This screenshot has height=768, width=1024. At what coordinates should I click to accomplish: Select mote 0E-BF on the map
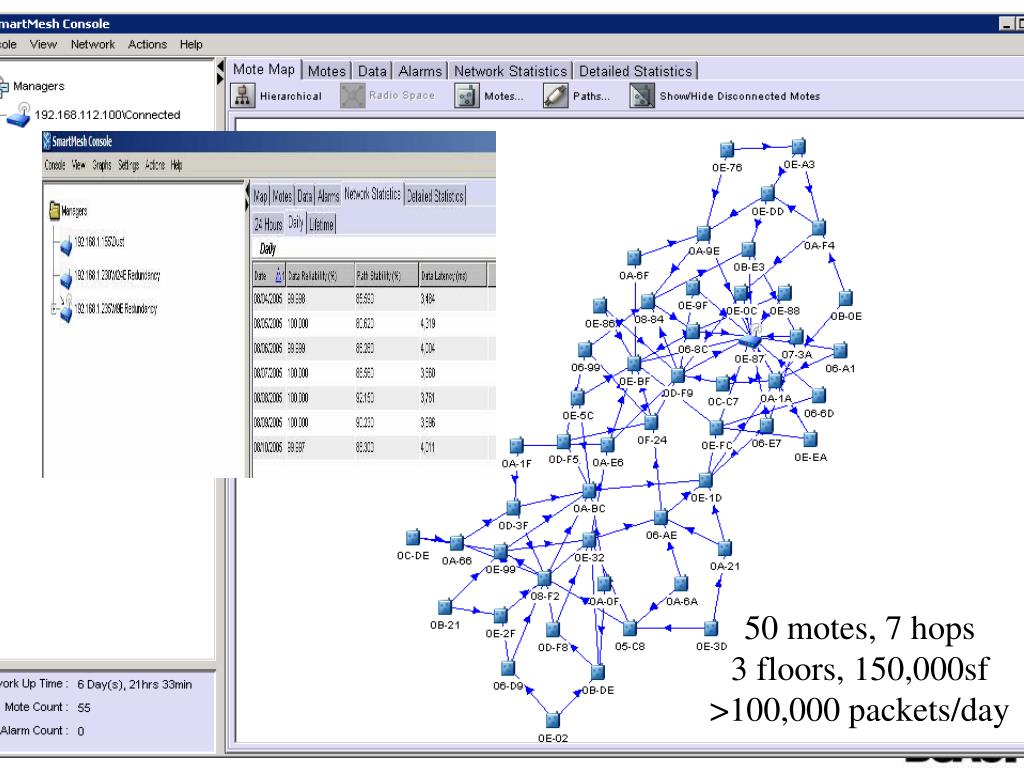pyautogui.click(x=634, y=364)
